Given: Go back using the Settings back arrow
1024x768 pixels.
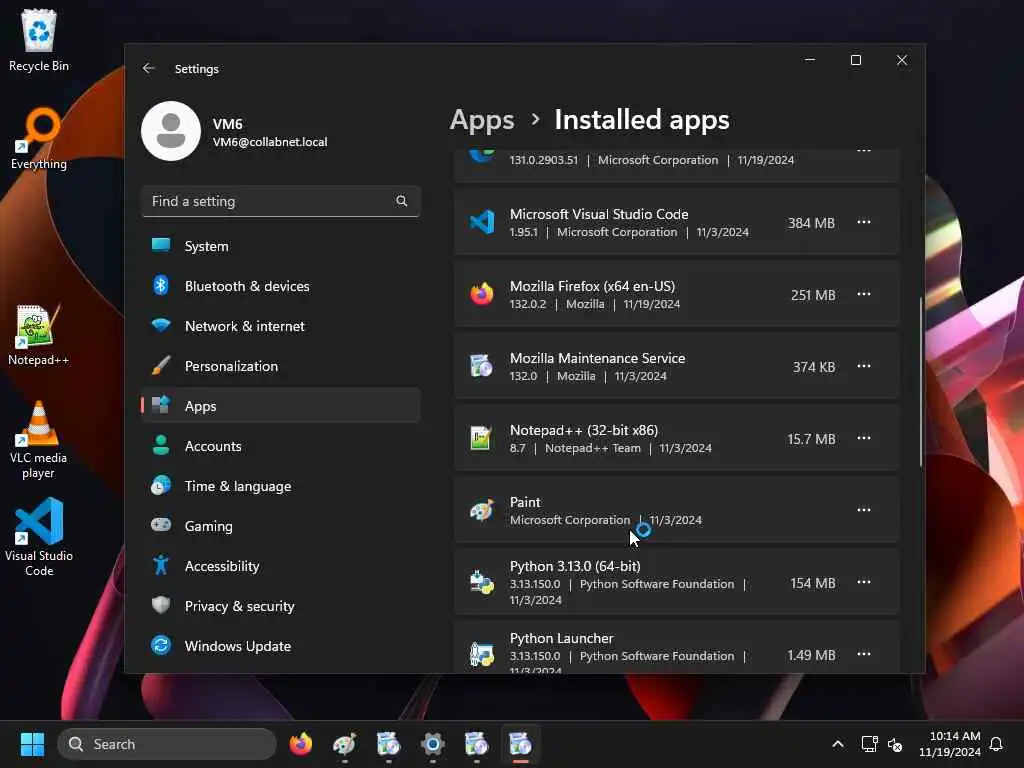Looking at the screenshot, I should [149, 68].
